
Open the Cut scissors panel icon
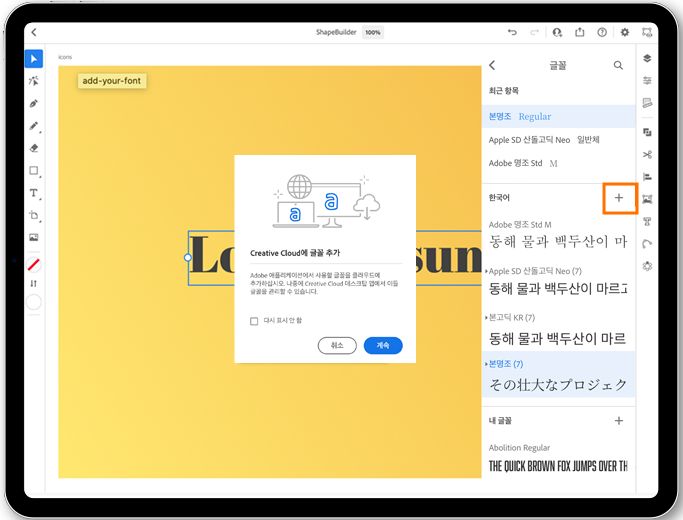click(x=647, y=155)
